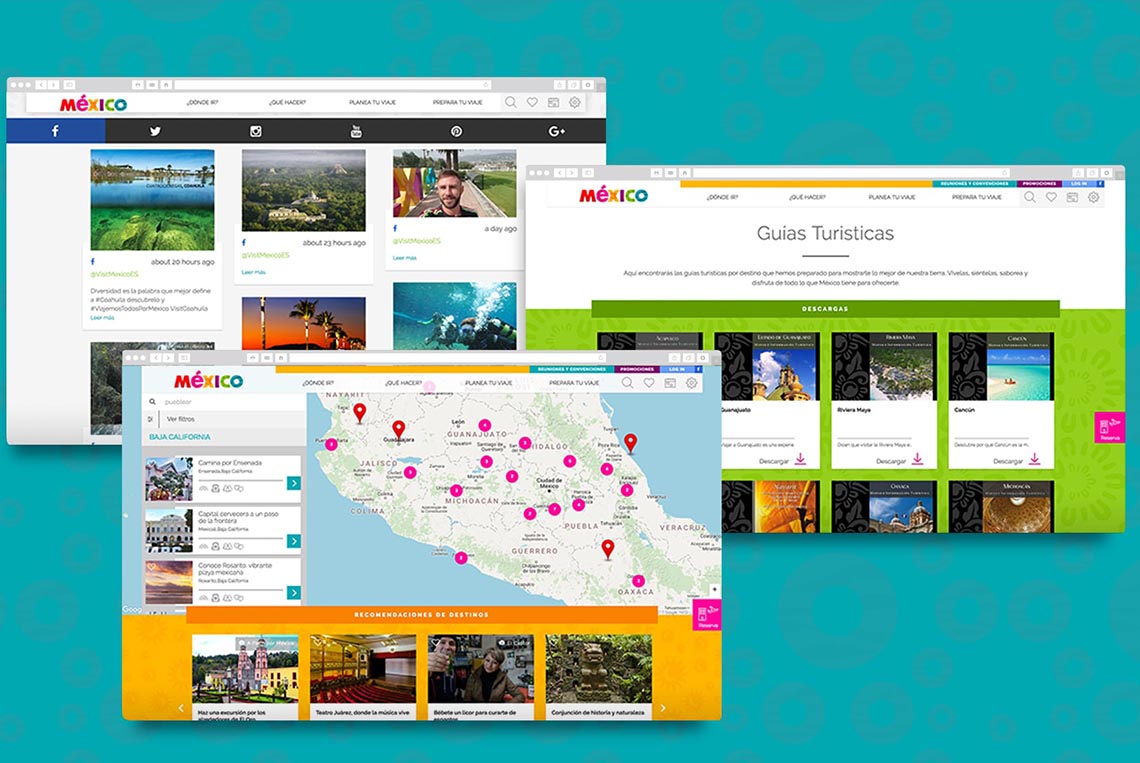Select the Pinterest social feed icon
1140x763 pixels.
pyautogui.click(x=456, y=130)
